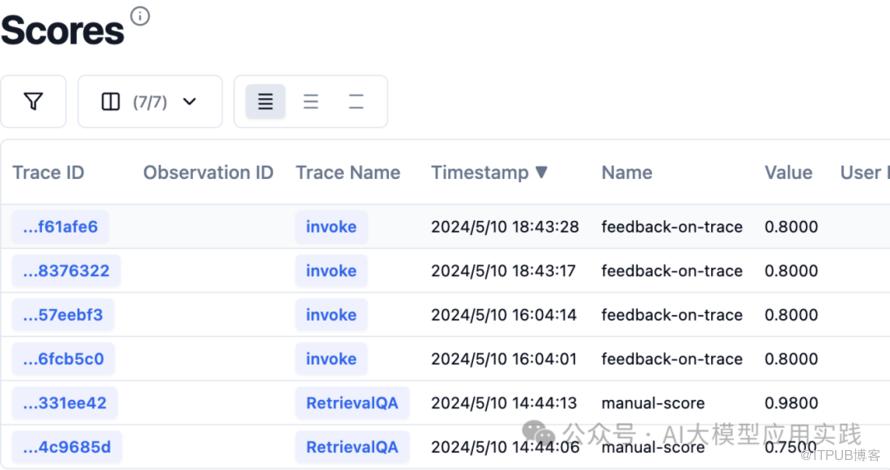Click the Observation ID column header
Image resolution: width=890 pixels, height=470 pixels.
(208, 173)
